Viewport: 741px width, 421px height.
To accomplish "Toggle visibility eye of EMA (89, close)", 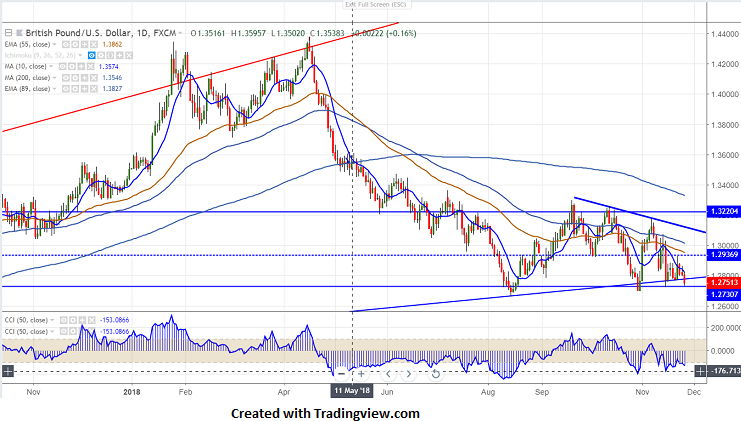I will tap(66, 88).
